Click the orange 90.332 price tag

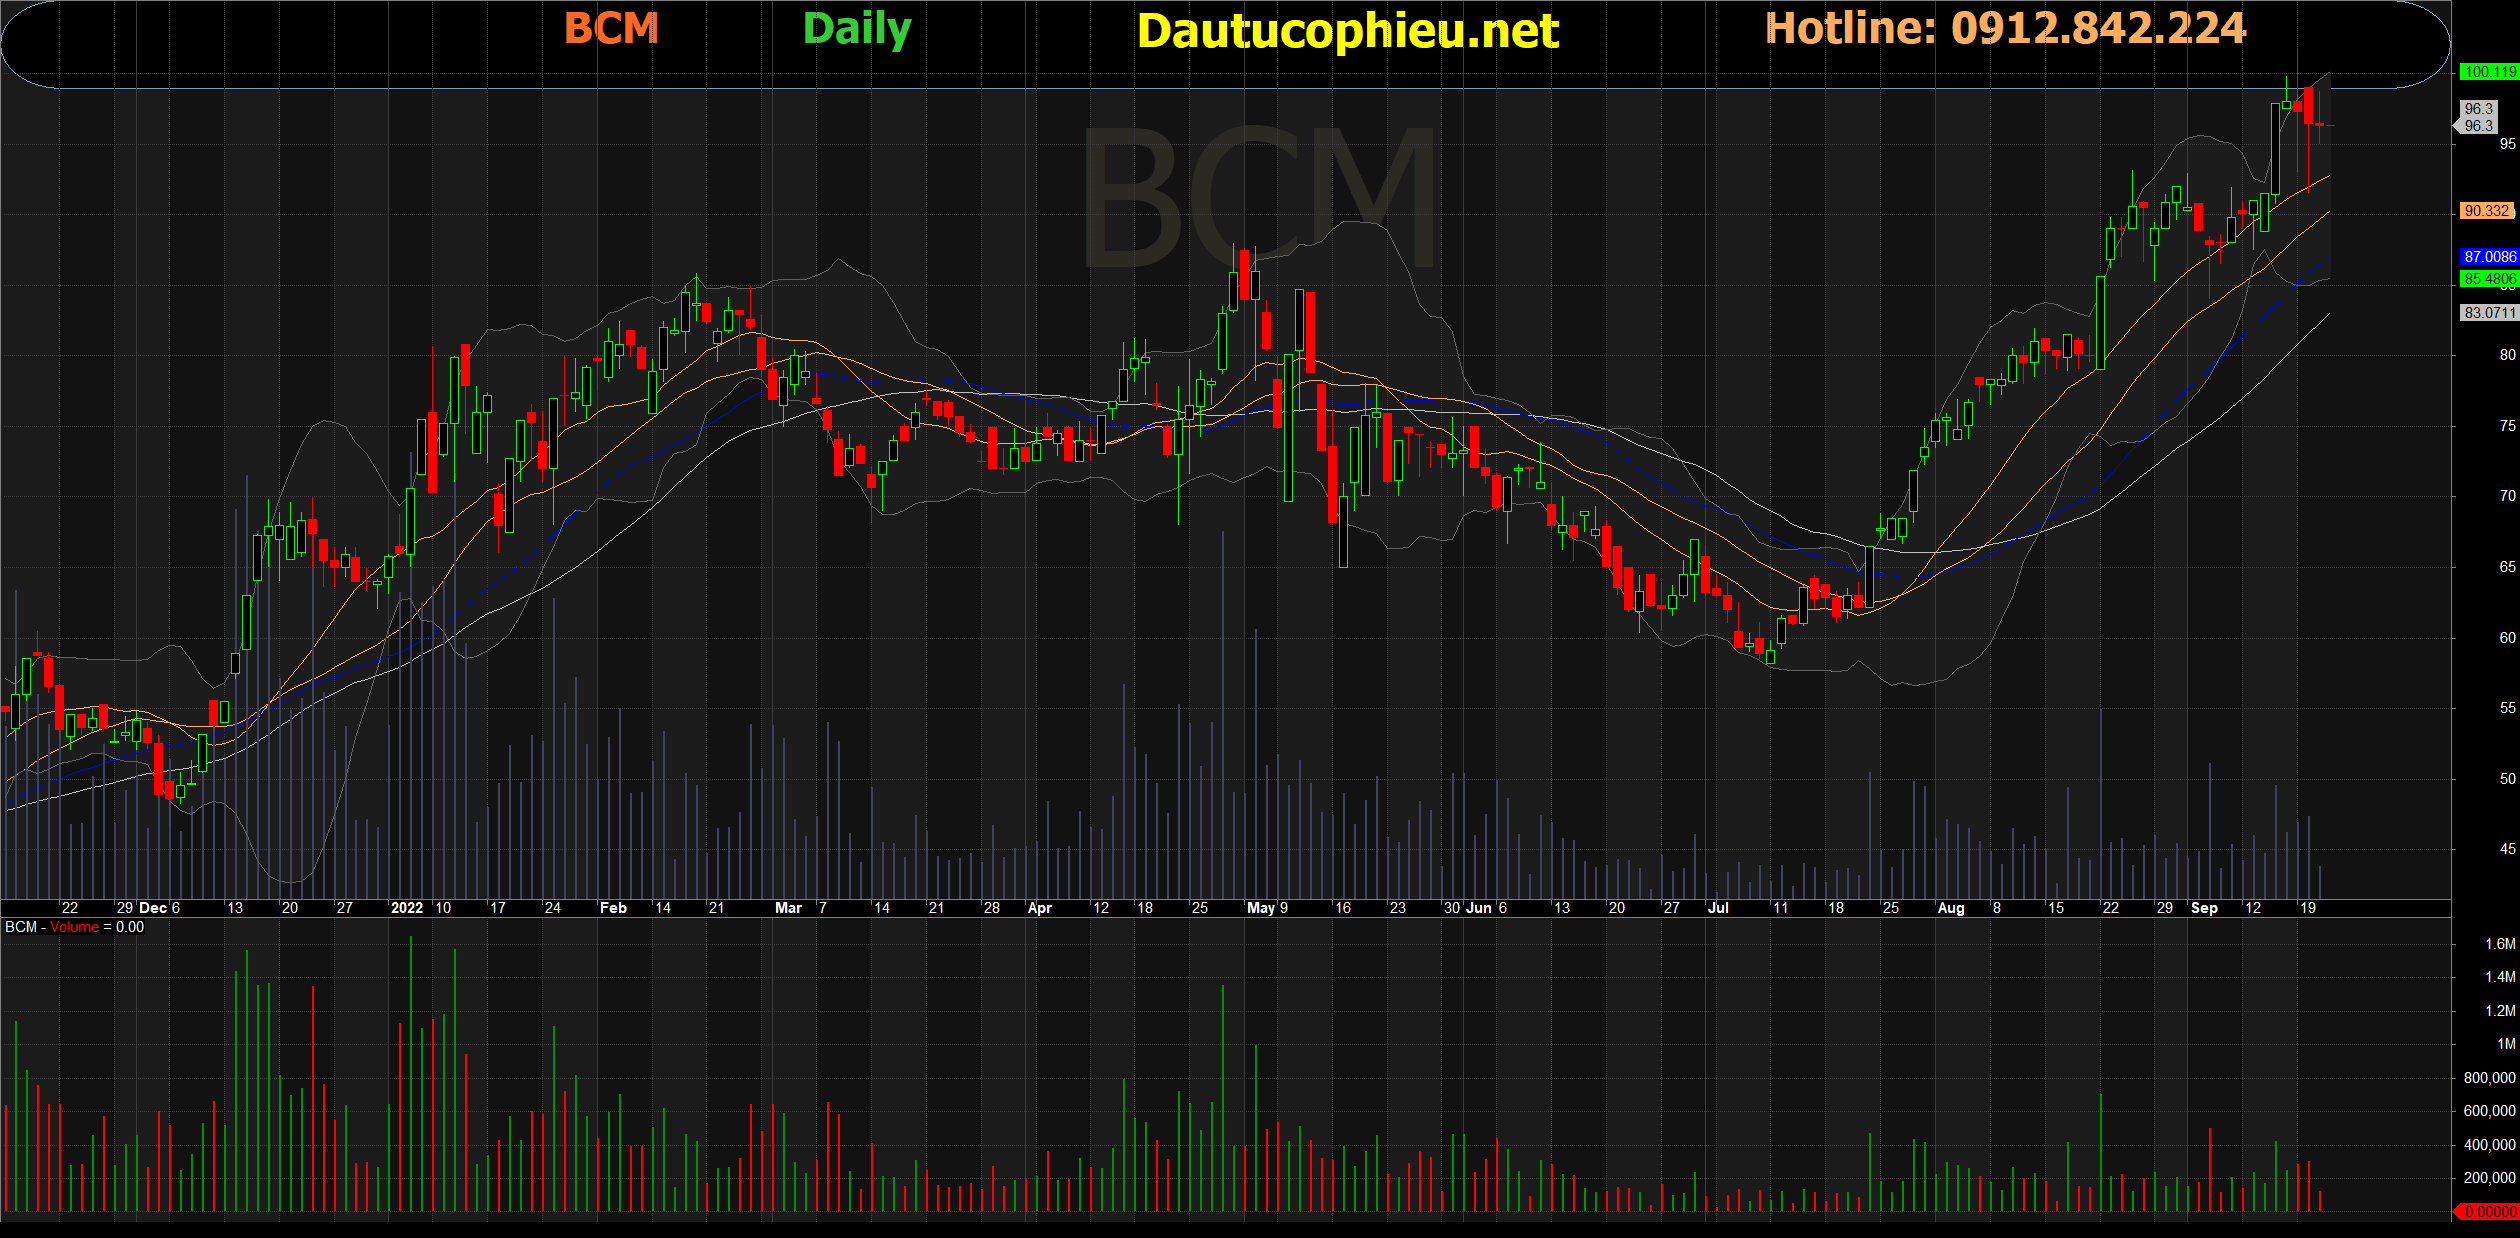click(2486, 211)
